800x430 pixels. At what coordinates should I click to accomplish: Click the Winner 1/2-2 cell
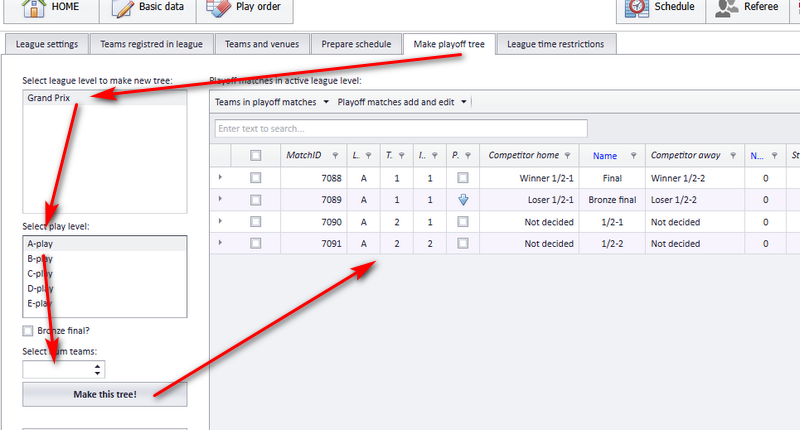click(x=695, y=178)
